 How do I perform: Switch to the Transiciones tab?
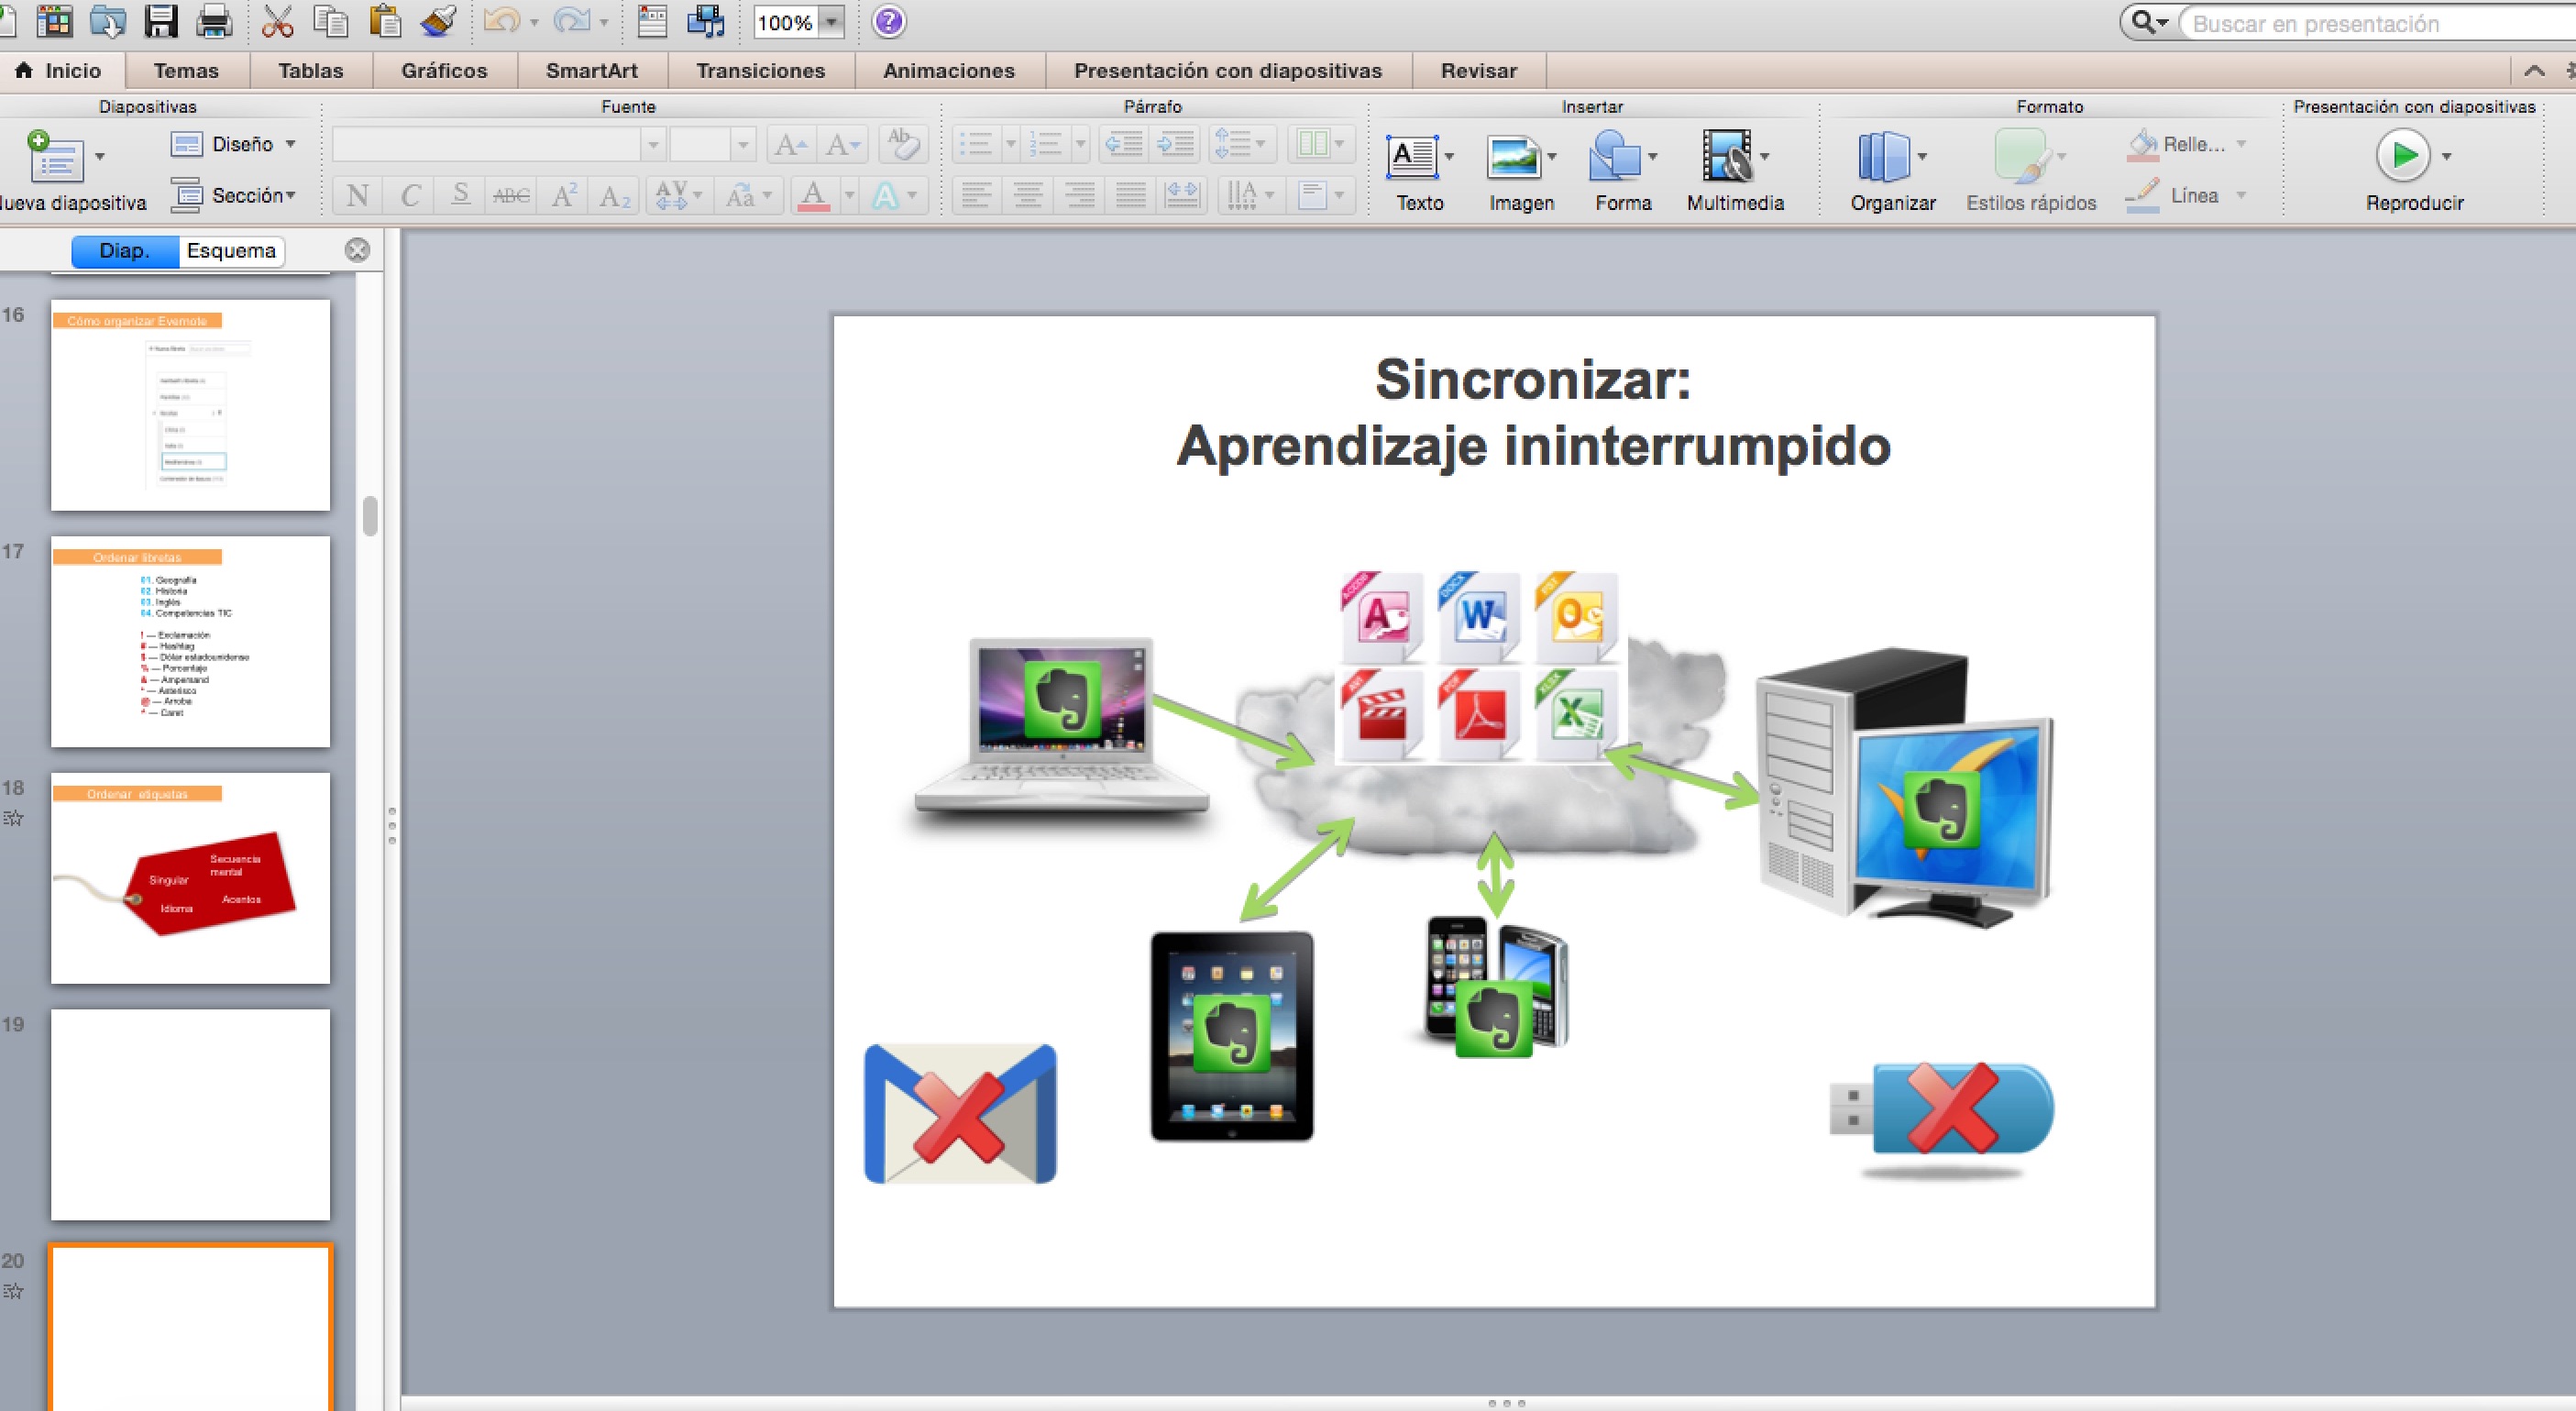(x=761, y=71)
